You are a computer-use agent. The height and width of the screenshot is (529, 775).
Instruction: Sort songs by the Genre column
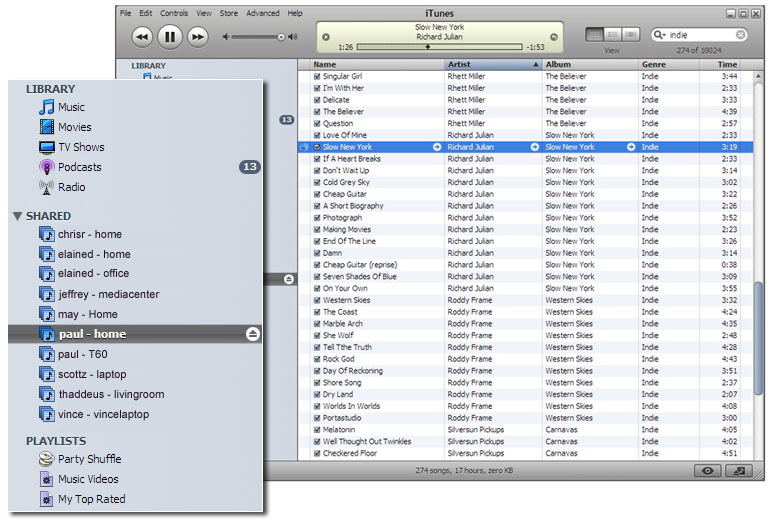point(669,65)
